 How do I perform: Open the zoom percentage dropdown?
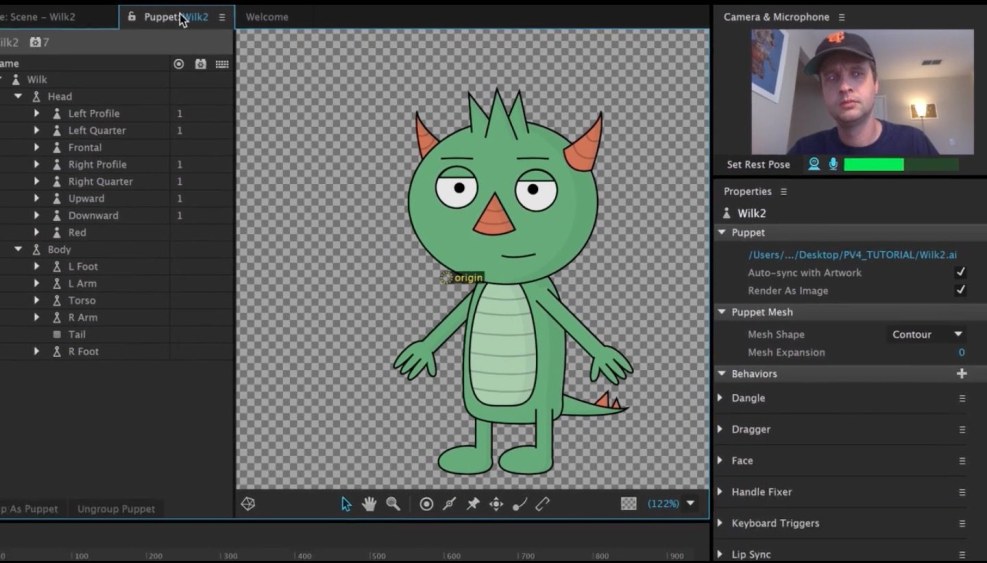pos(690,504)
